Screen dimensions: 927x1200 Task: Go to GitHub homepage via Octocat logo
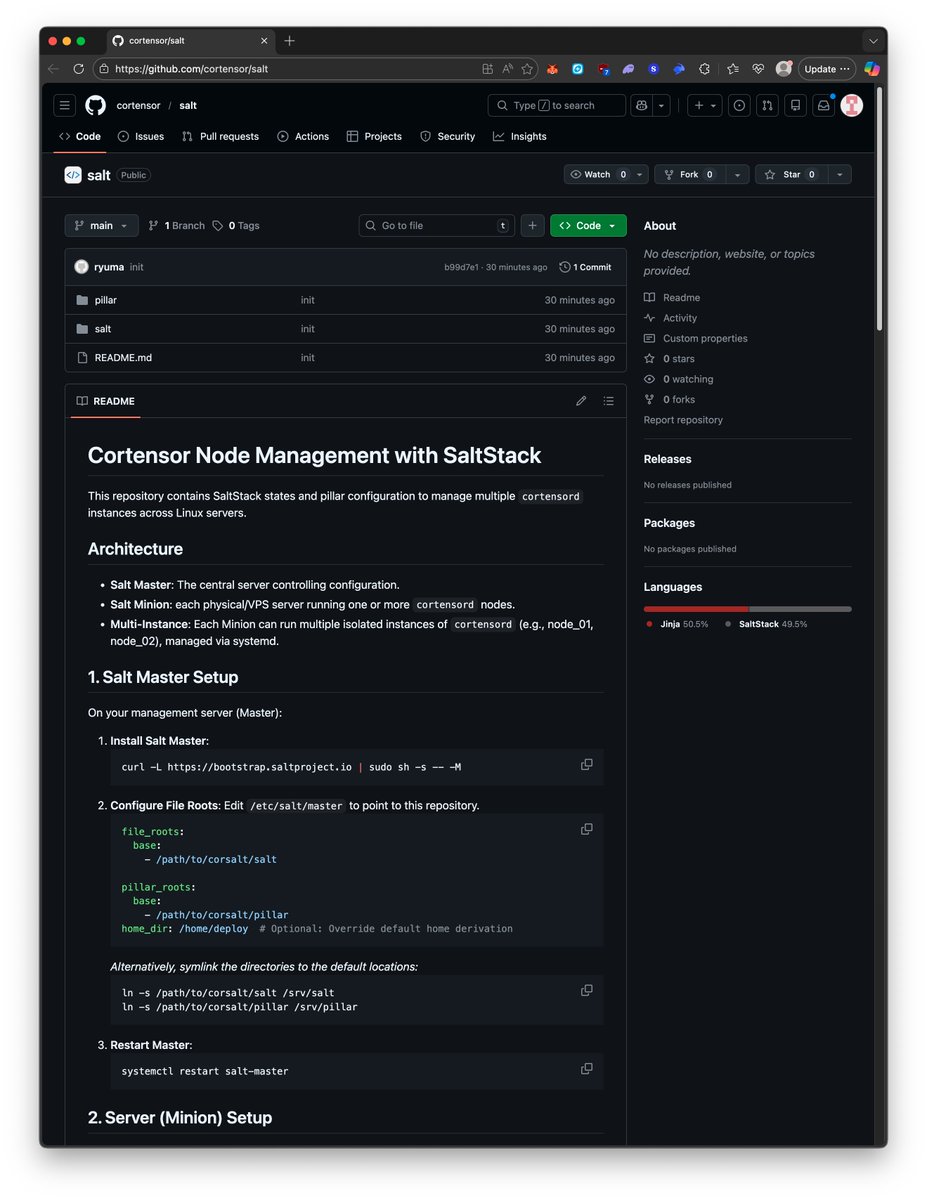pos(95,105)
